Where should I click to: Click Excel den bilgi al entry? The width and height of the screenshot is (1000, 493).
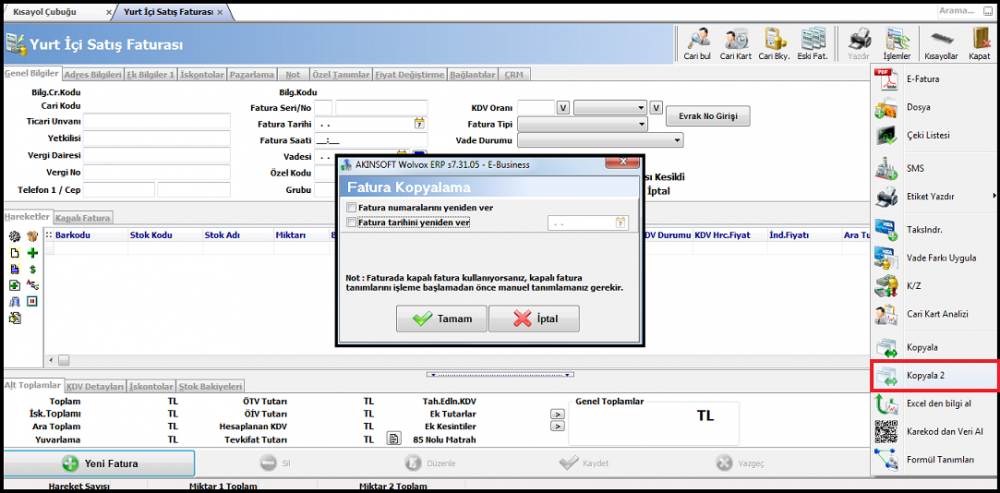934,404
